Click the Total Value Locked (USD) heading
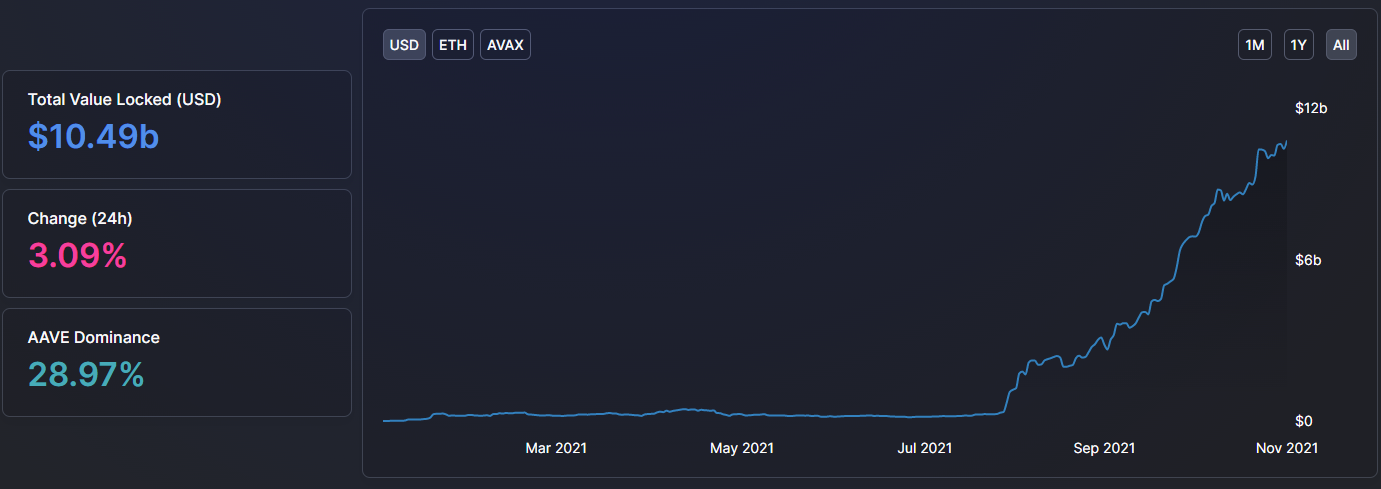This screenshot has height=489, width=1381. coord(124,100)
